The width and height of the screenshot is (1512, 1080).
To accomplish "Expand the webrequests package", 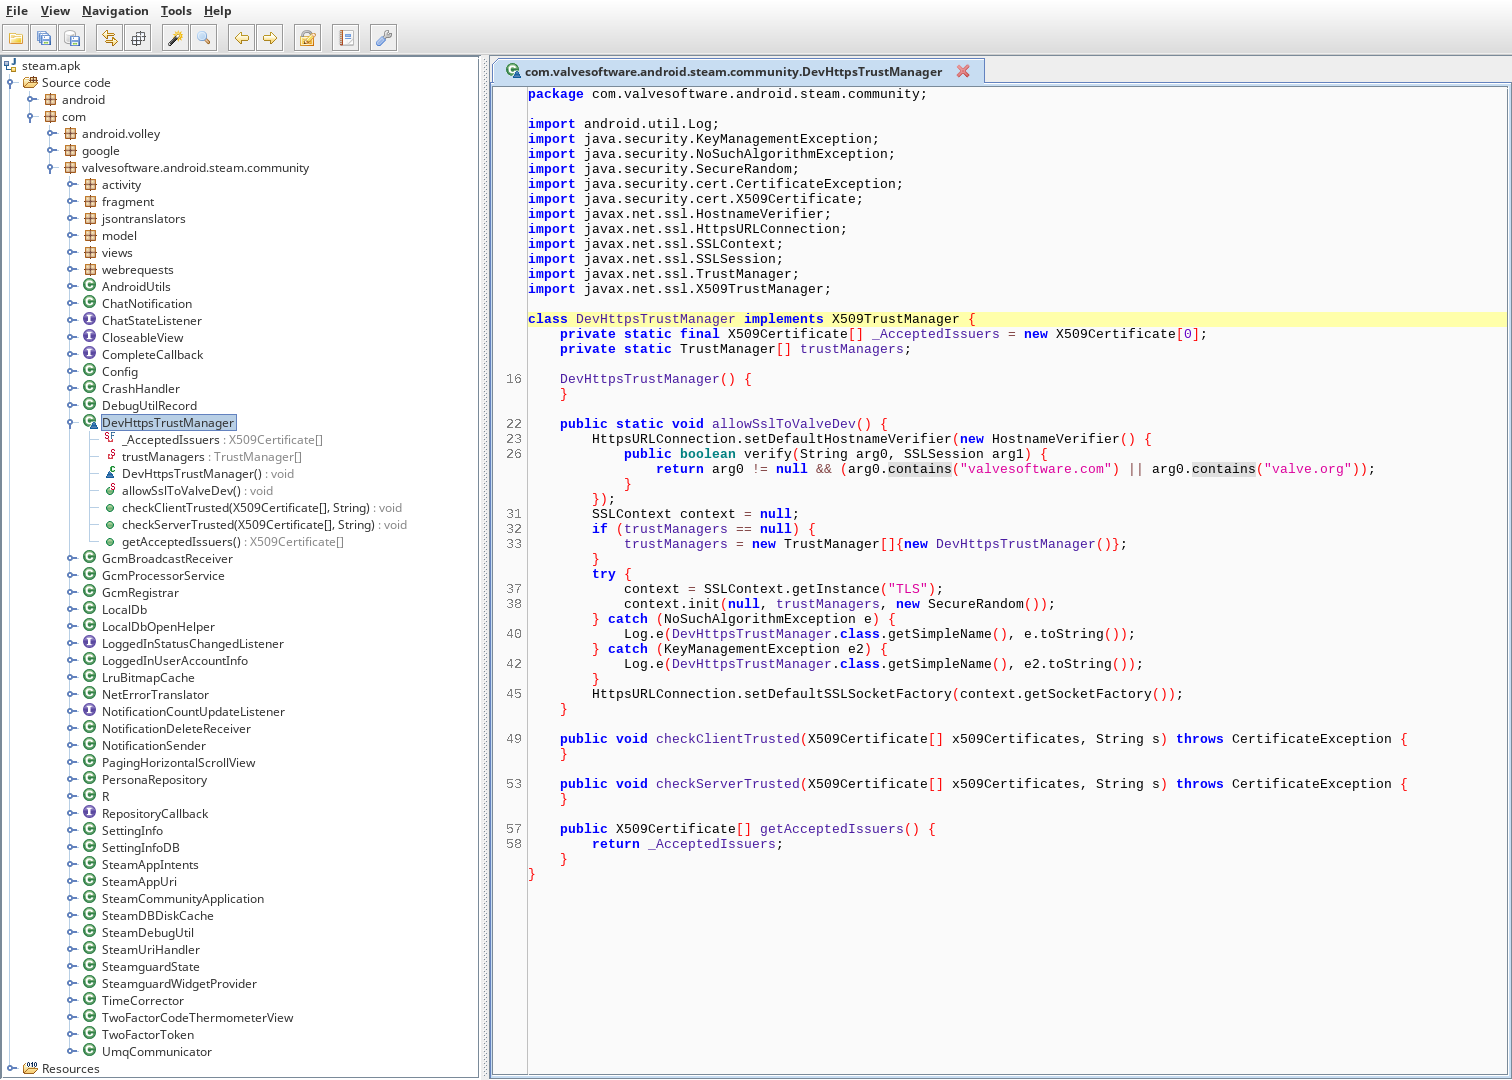I will (71, 270).
